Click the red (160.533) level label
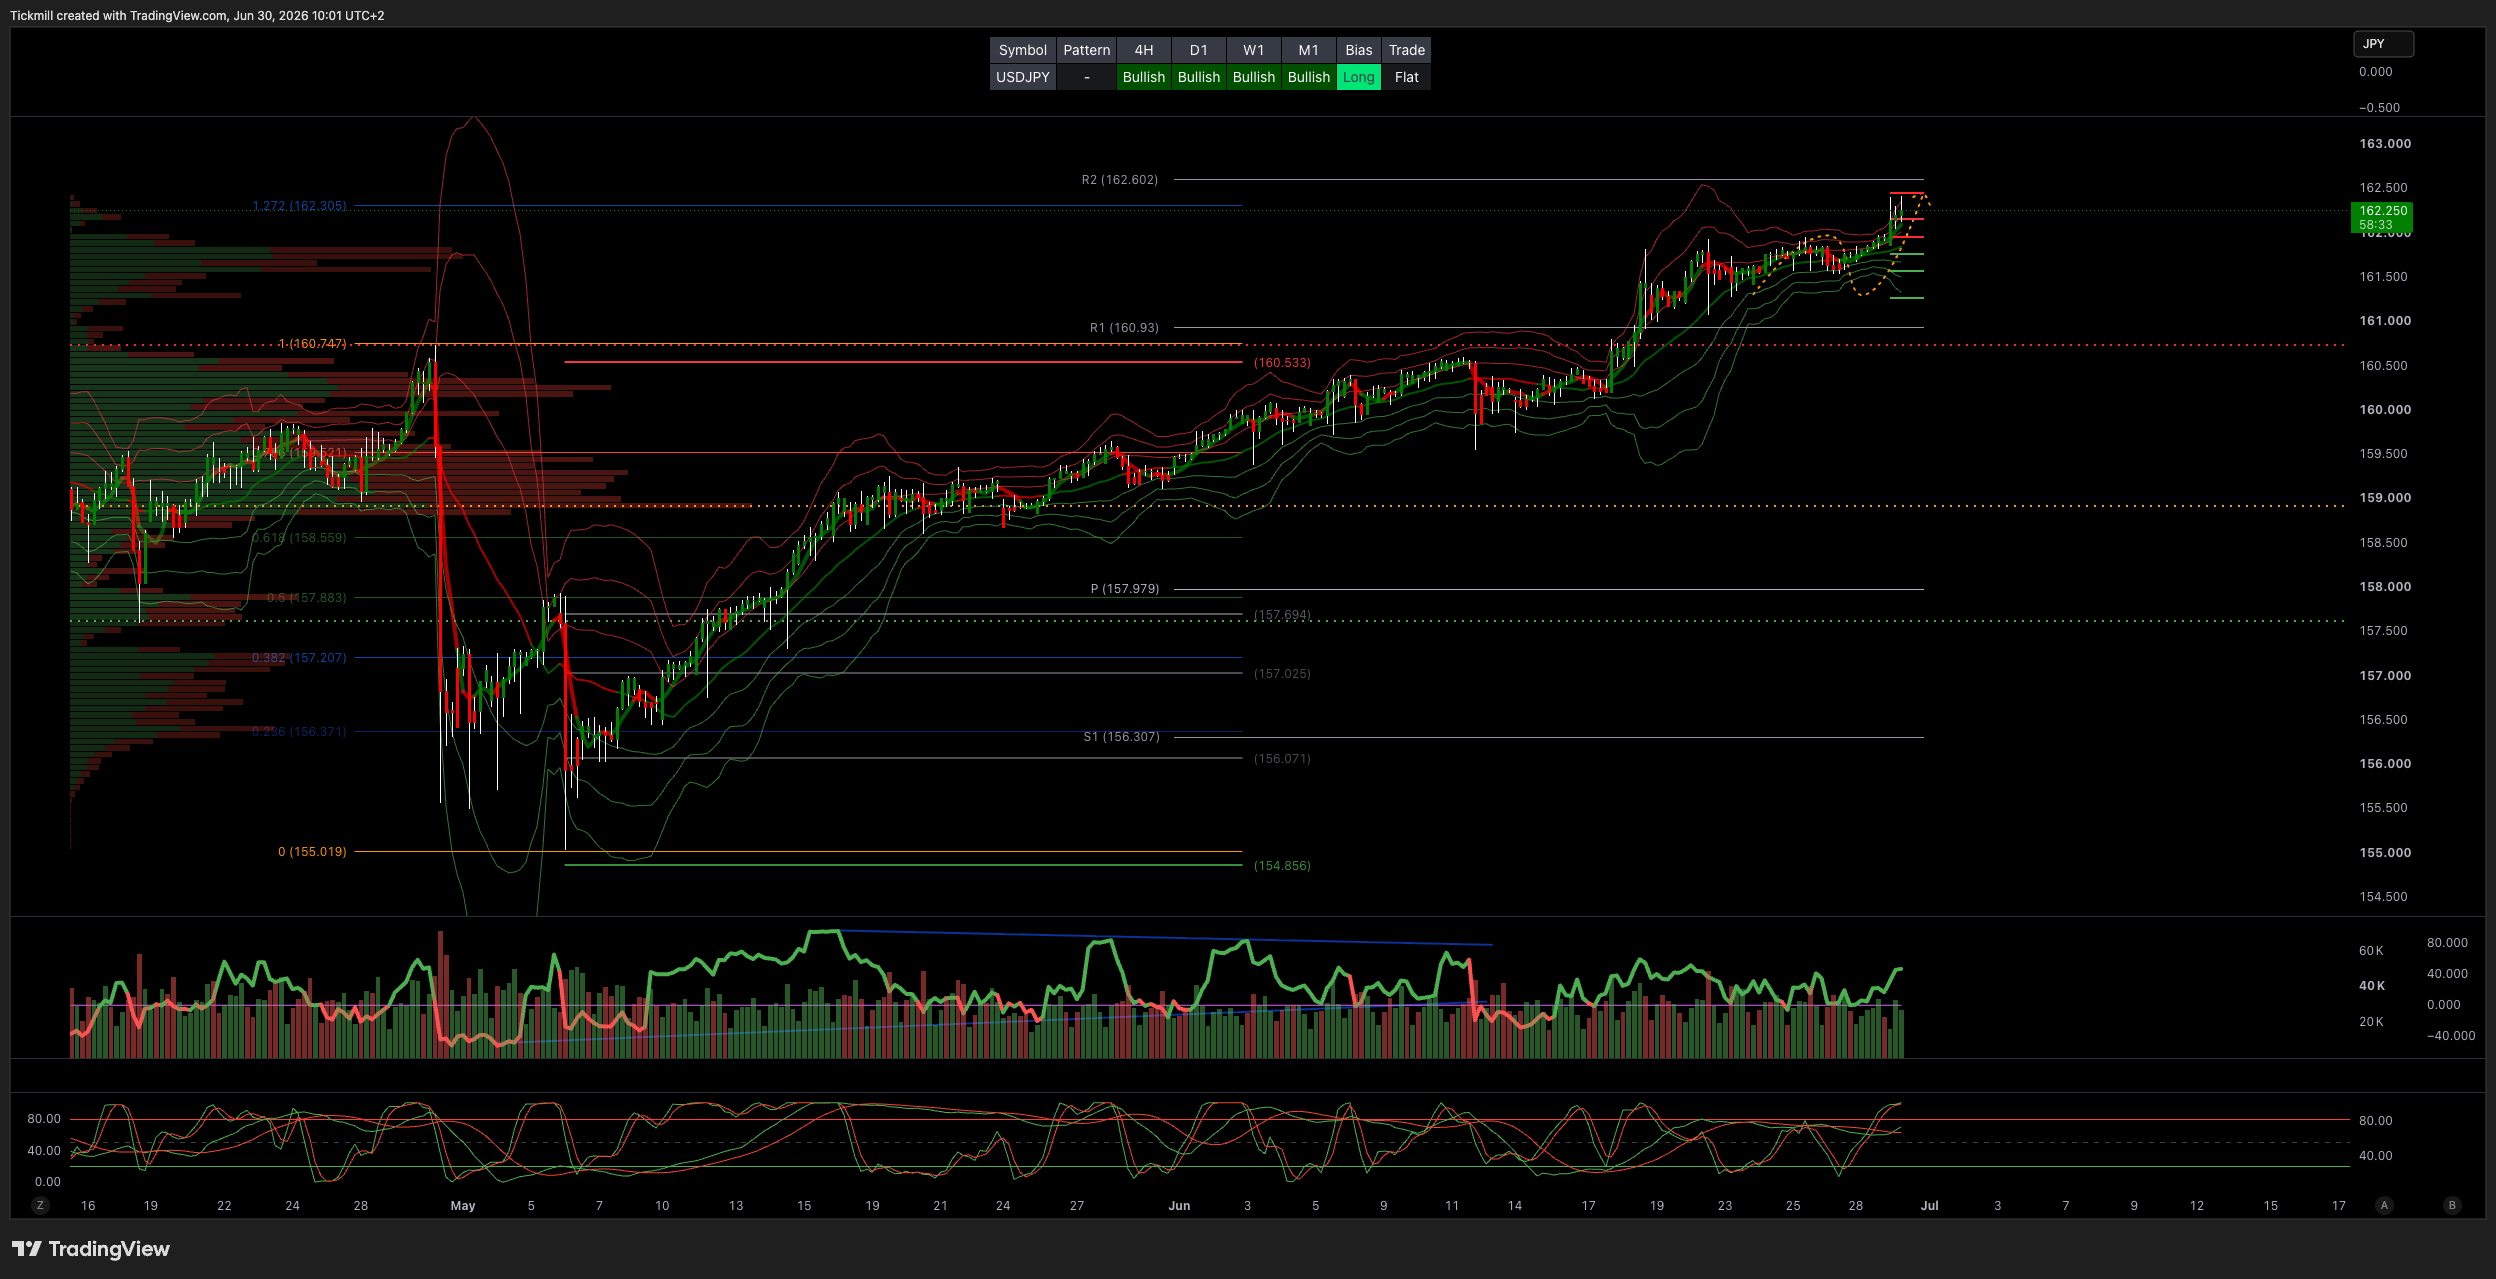2496x1279 pixels. [1282, 363]
